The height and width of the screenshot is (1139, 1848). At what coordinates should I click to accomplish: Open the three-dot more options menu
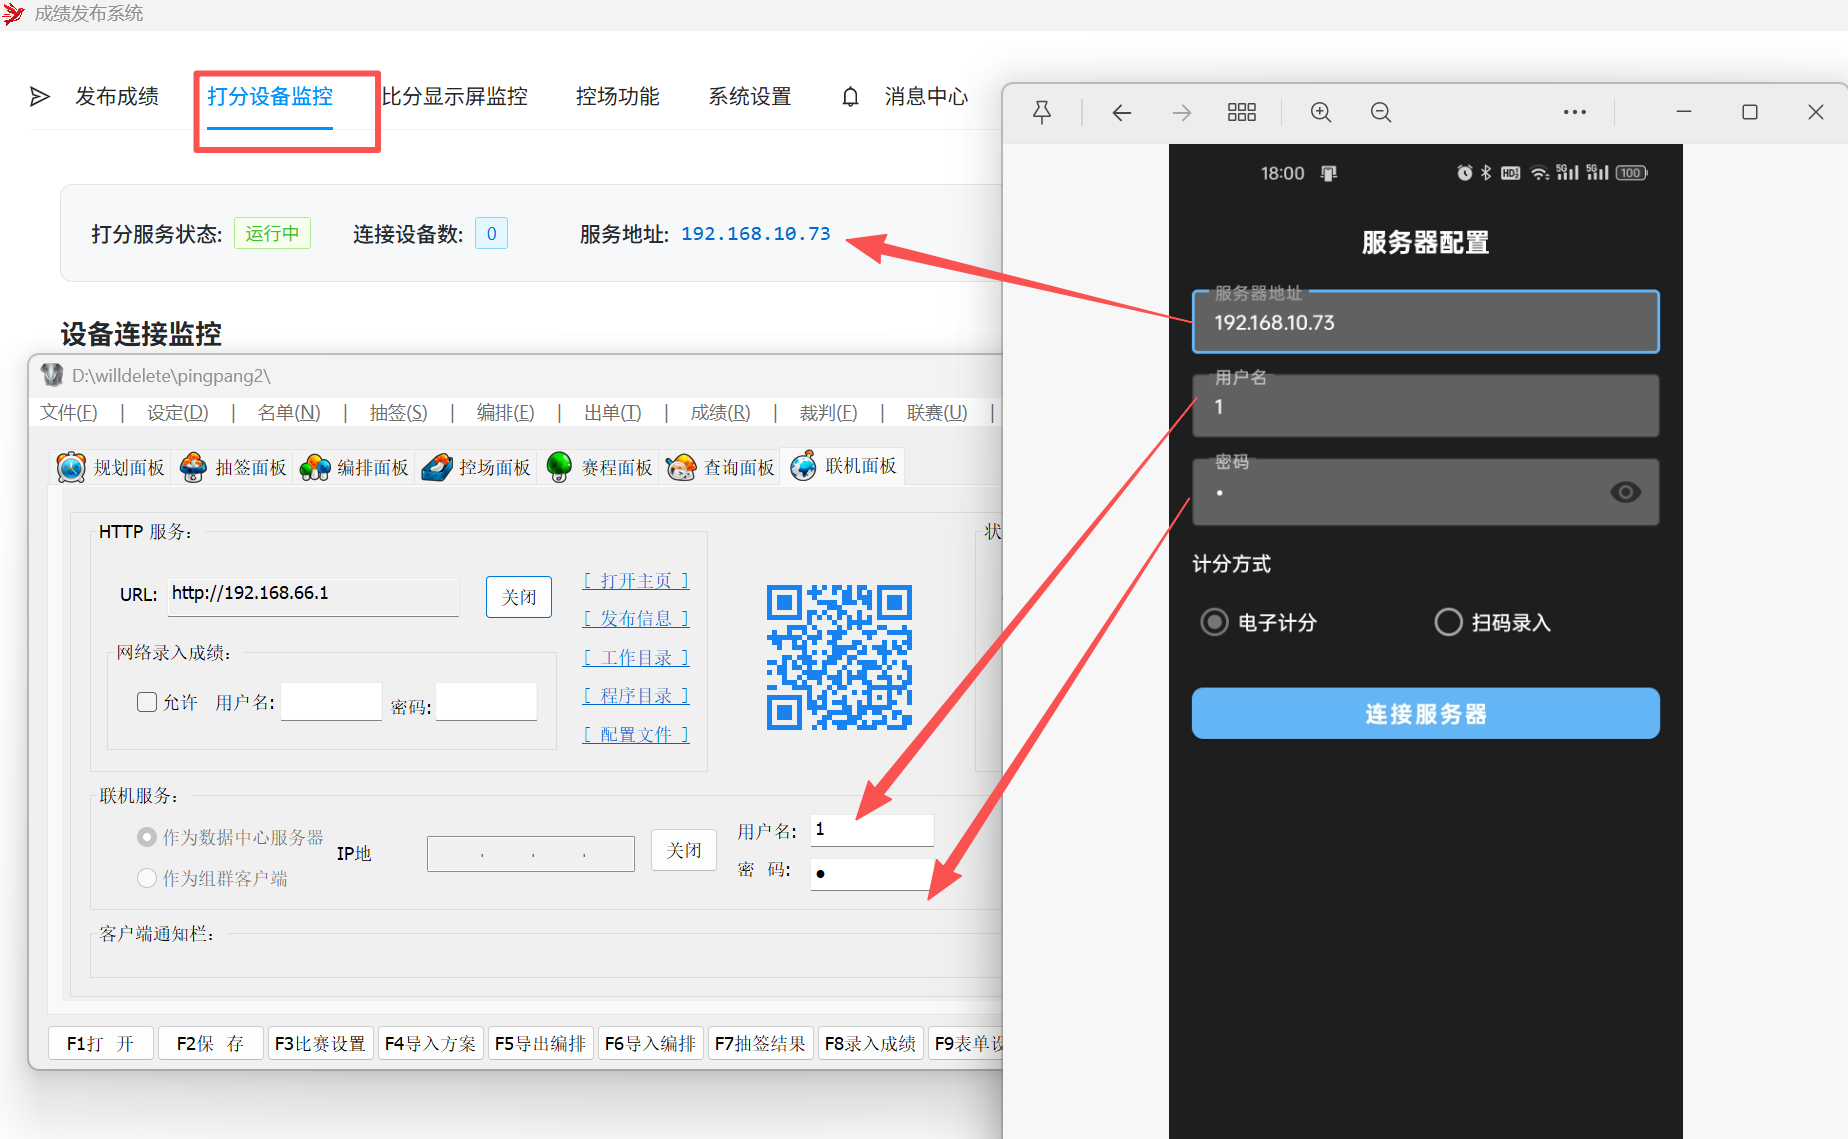pos(1575,112)
